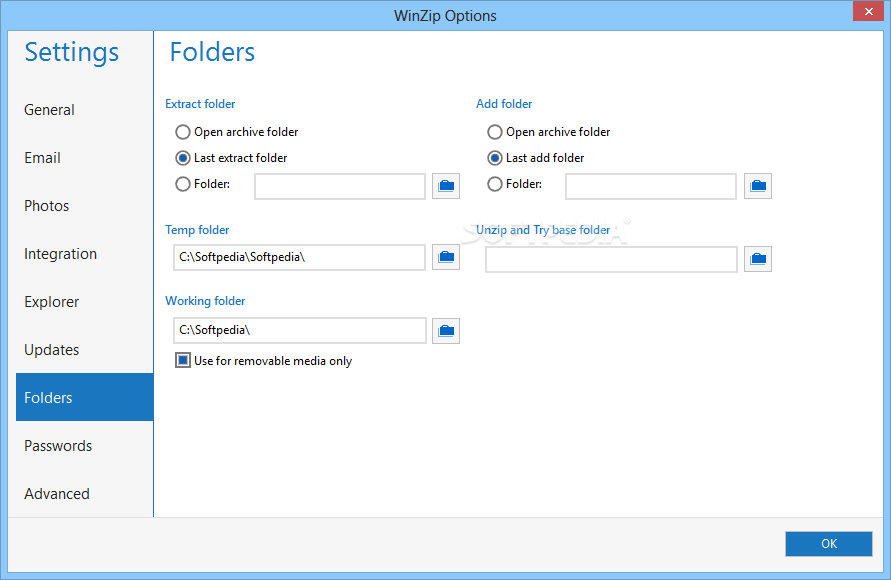Browse for the Add folder location
This screenshot has width=891, height=580.
pos(758,186)
